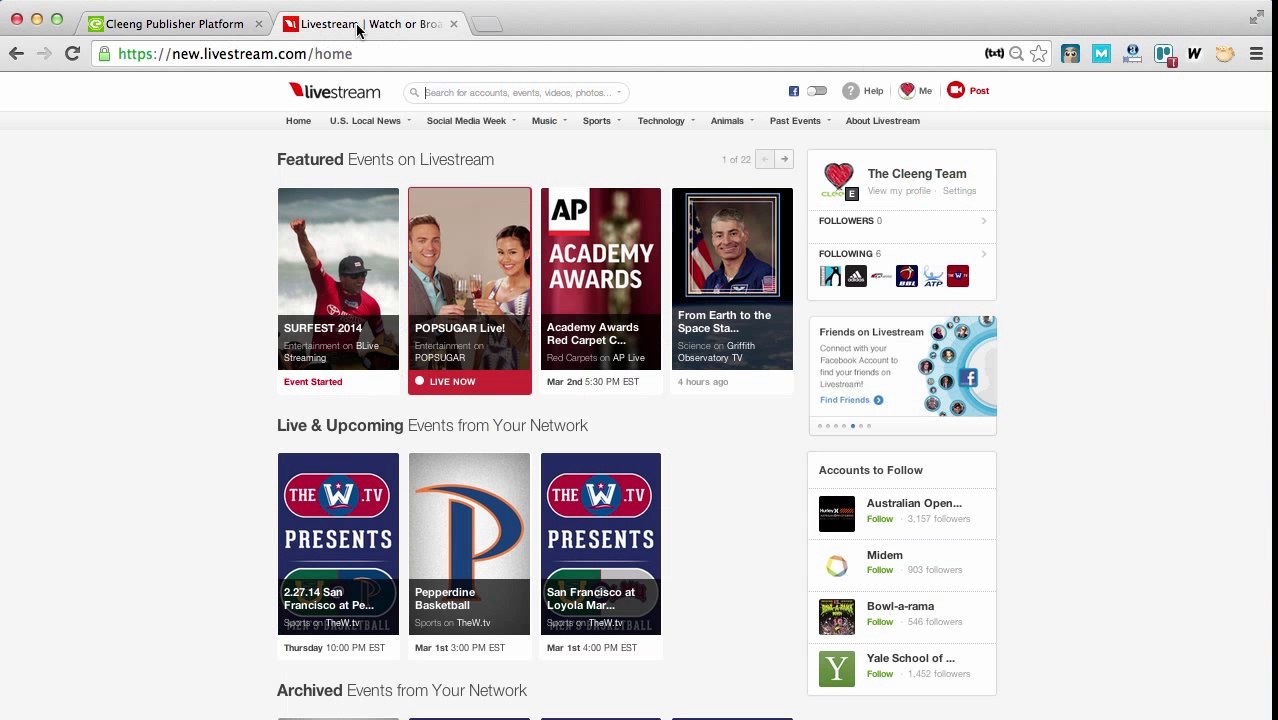
Task: Click the Facebook logo in friends banner
Action: click(x=968, y=378)
